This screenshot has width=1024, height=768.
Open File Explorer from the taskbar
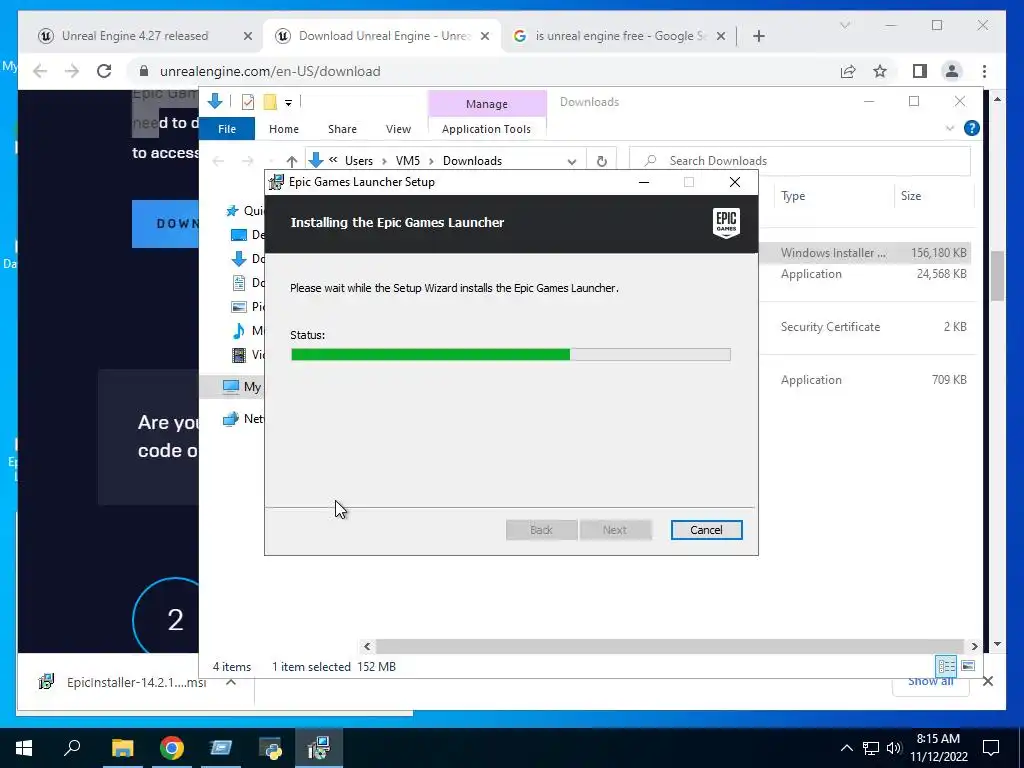pyautogui.click(x=122, y=748)
